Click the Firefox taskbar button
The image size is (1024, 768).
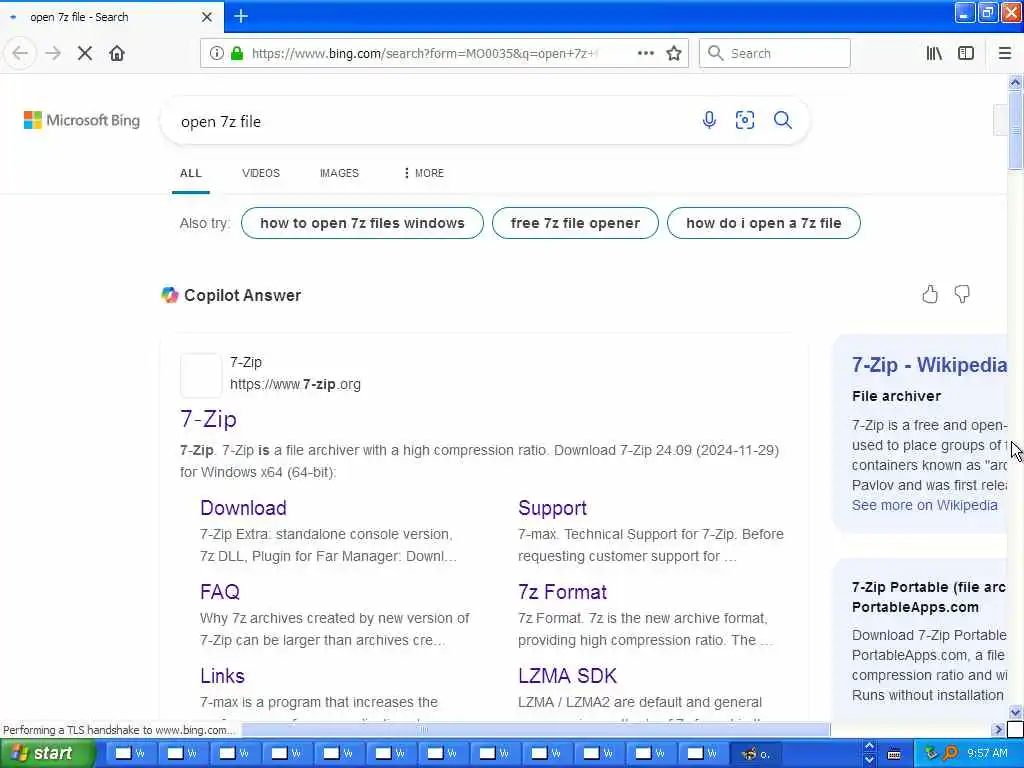(756, 754)
